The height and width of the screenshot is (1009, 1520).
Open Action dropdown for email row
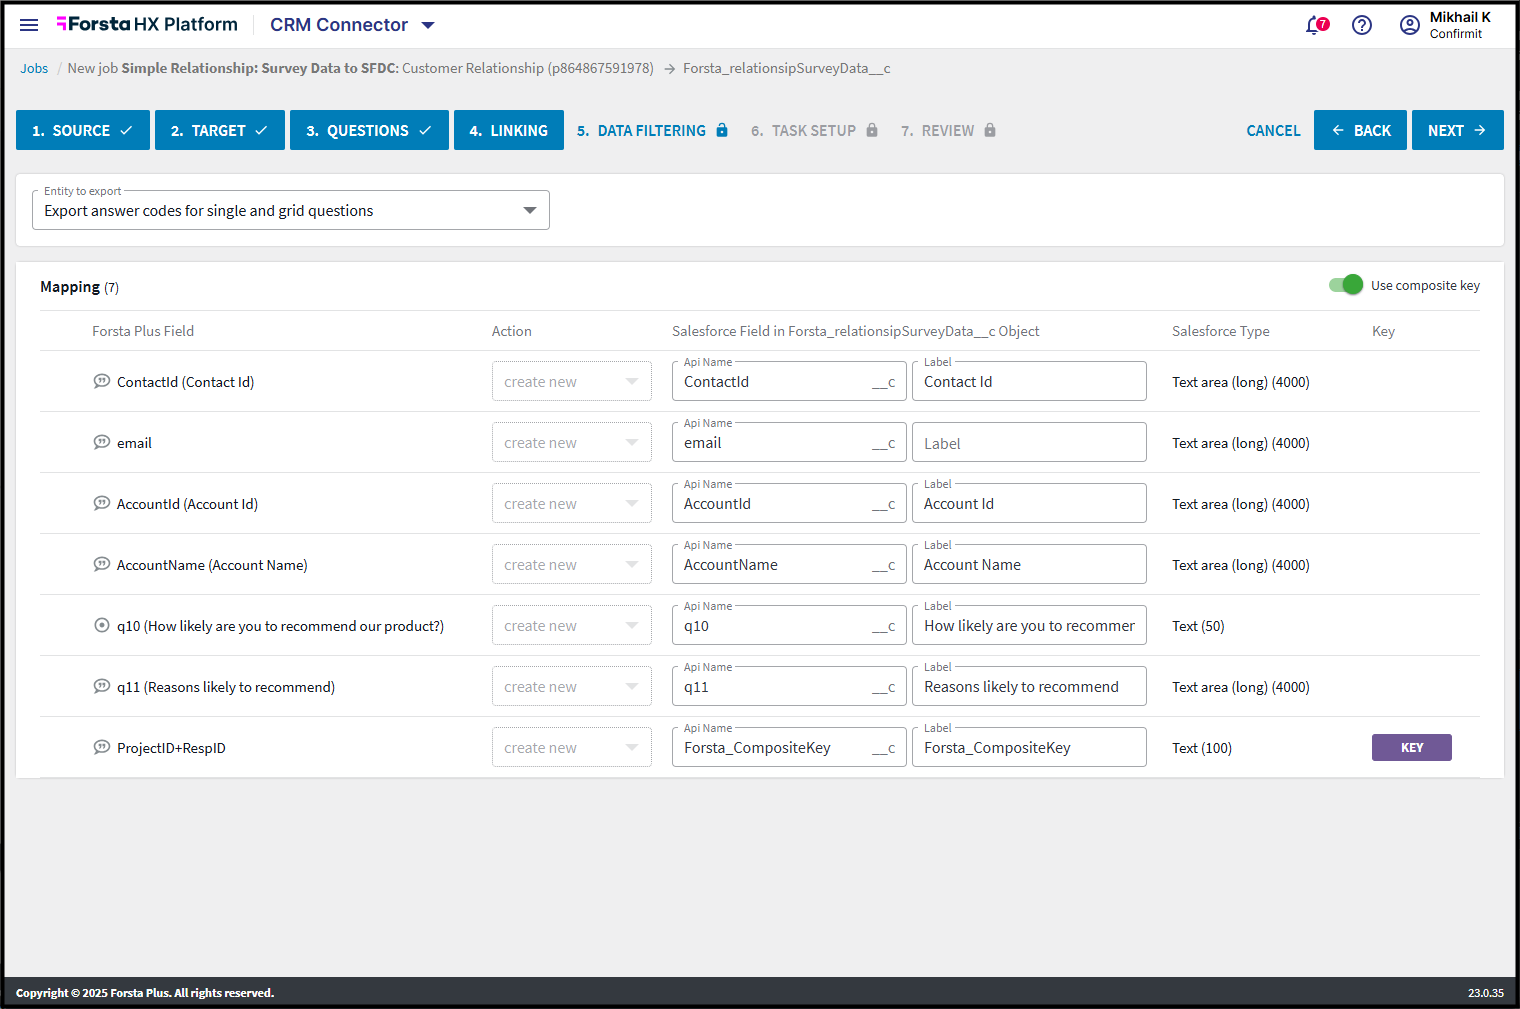coord(572,442)
